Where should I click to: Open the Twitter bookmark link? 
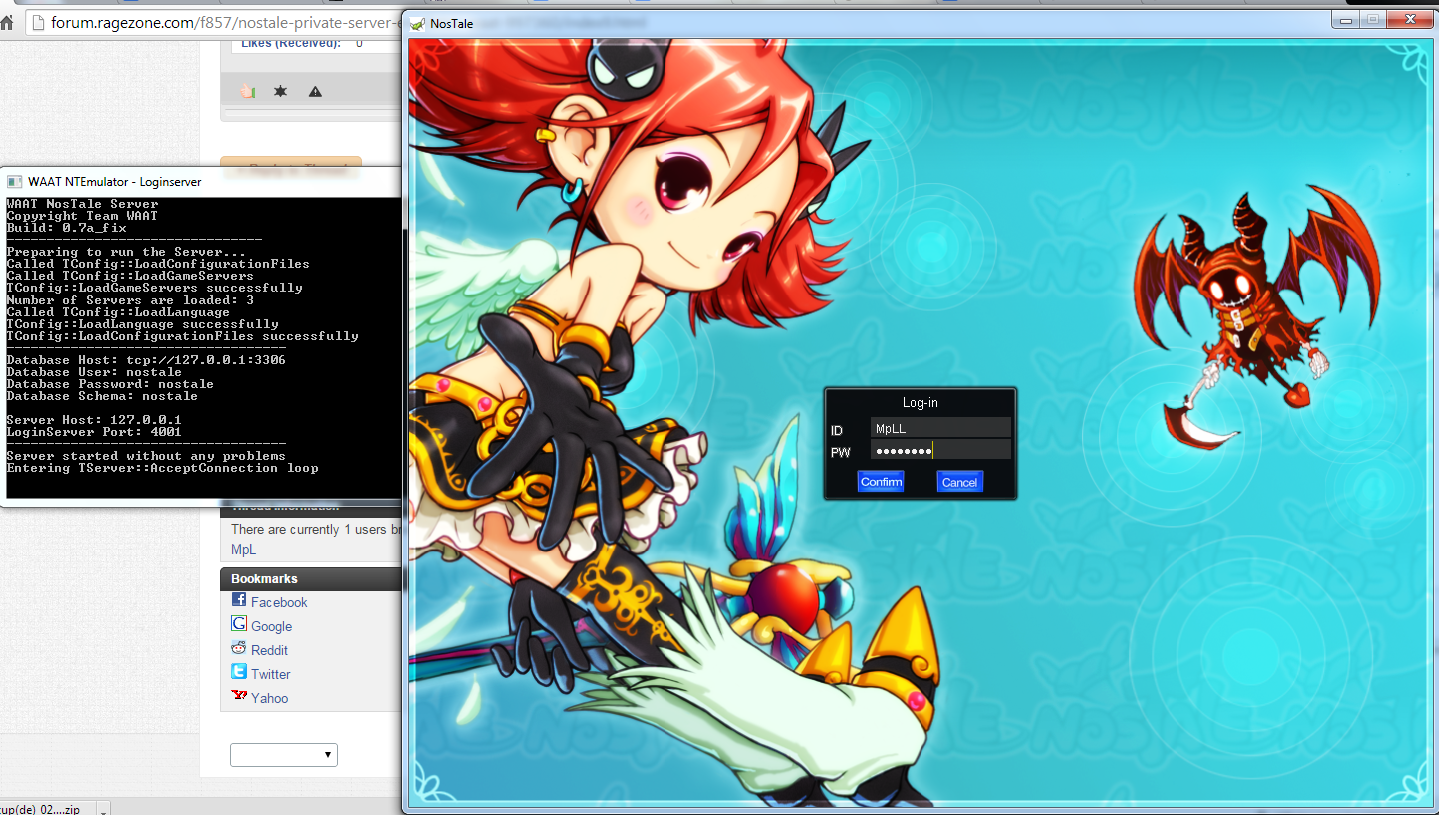click(271, 674)
